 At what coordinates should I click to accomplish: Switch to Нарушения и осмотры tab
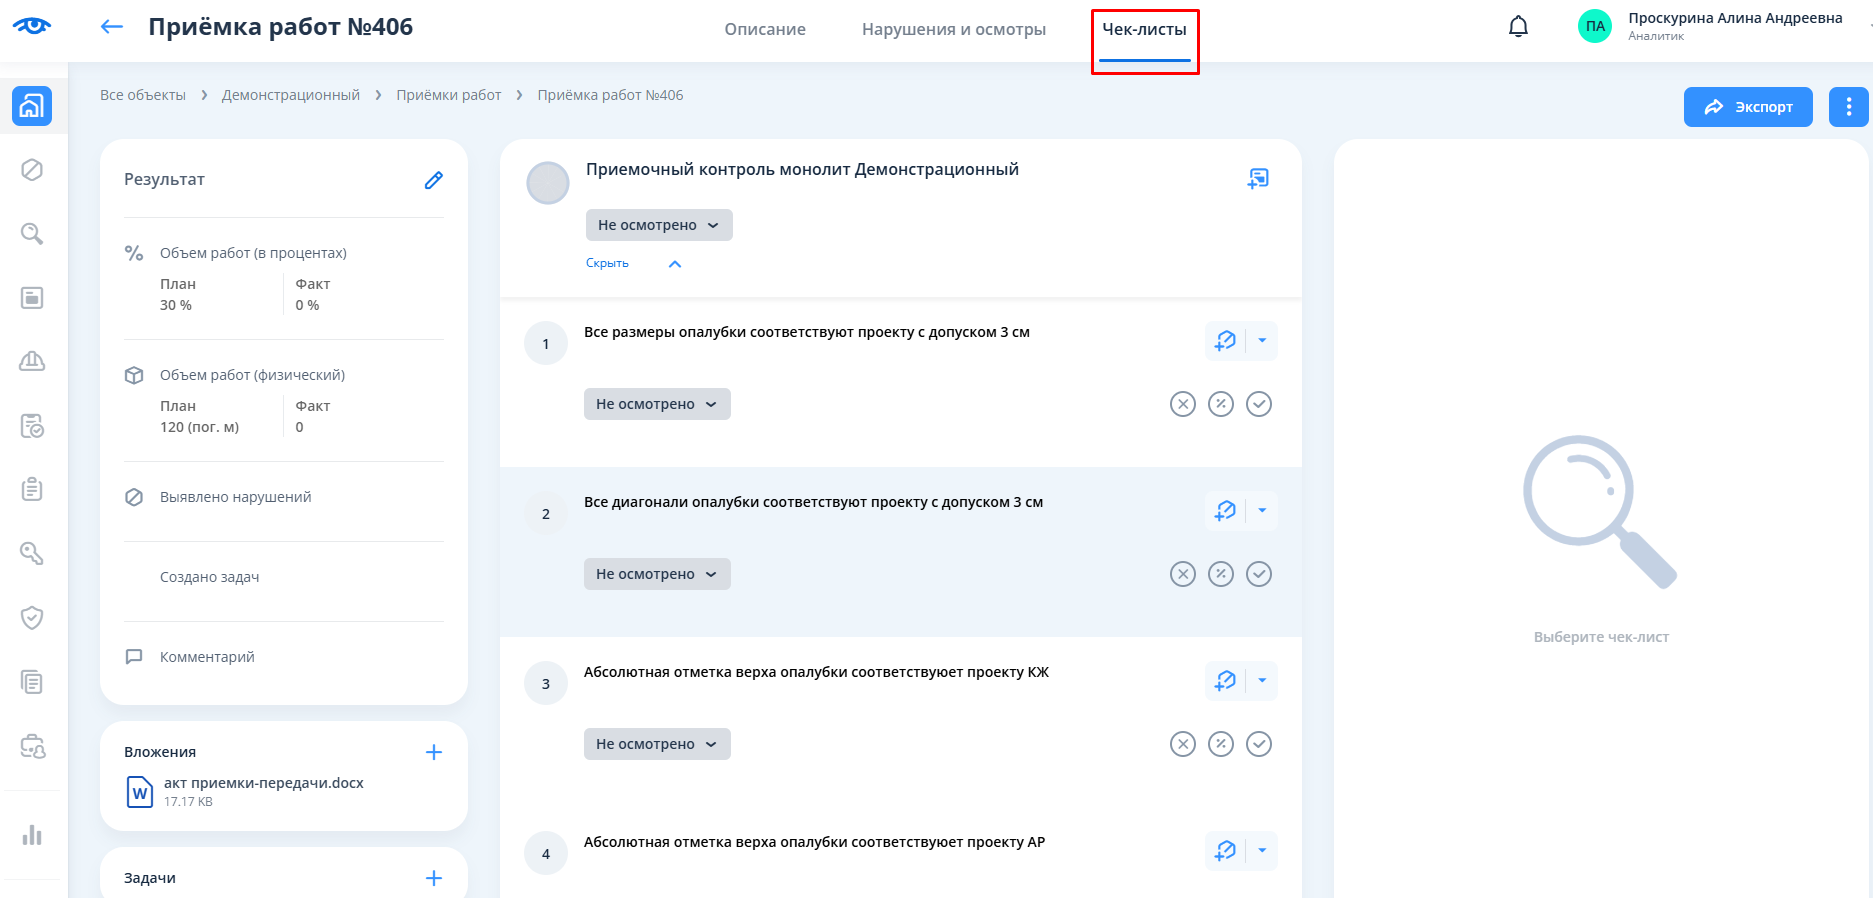(x=953, y=29)
